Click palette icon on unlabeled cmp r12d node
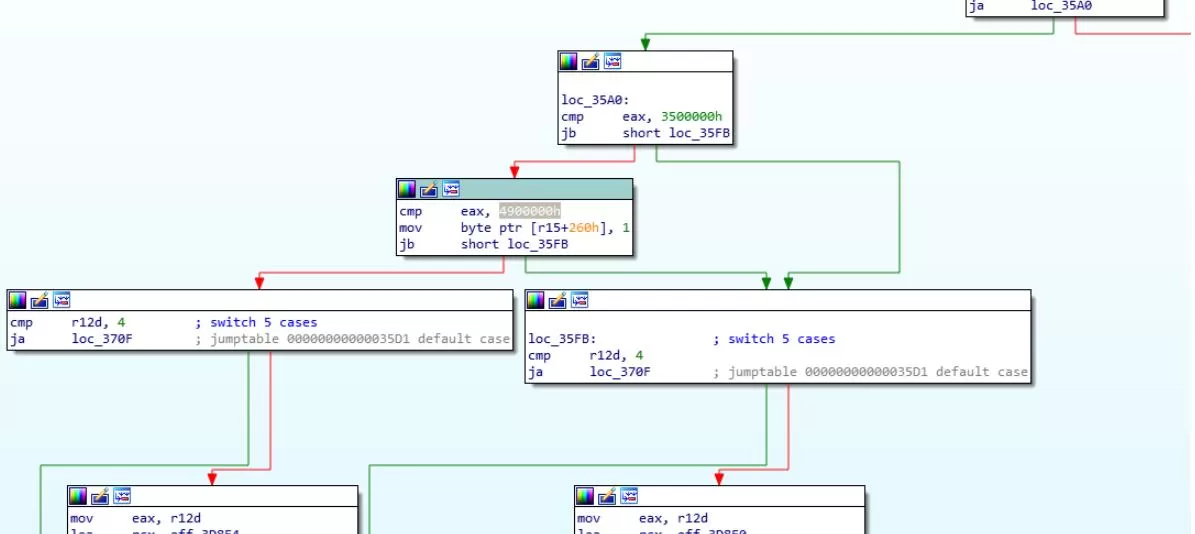1195x534 pixels. [x=17, y=300]
